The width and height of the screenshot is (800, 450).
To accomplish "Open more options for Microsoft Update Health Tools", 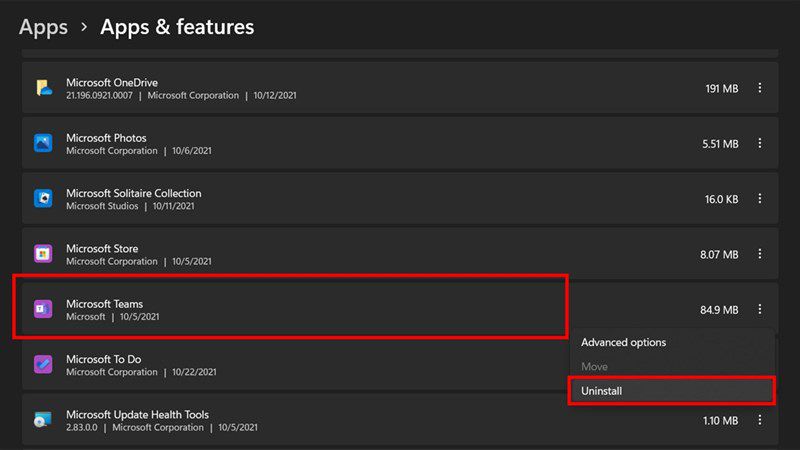I will 760,420.
